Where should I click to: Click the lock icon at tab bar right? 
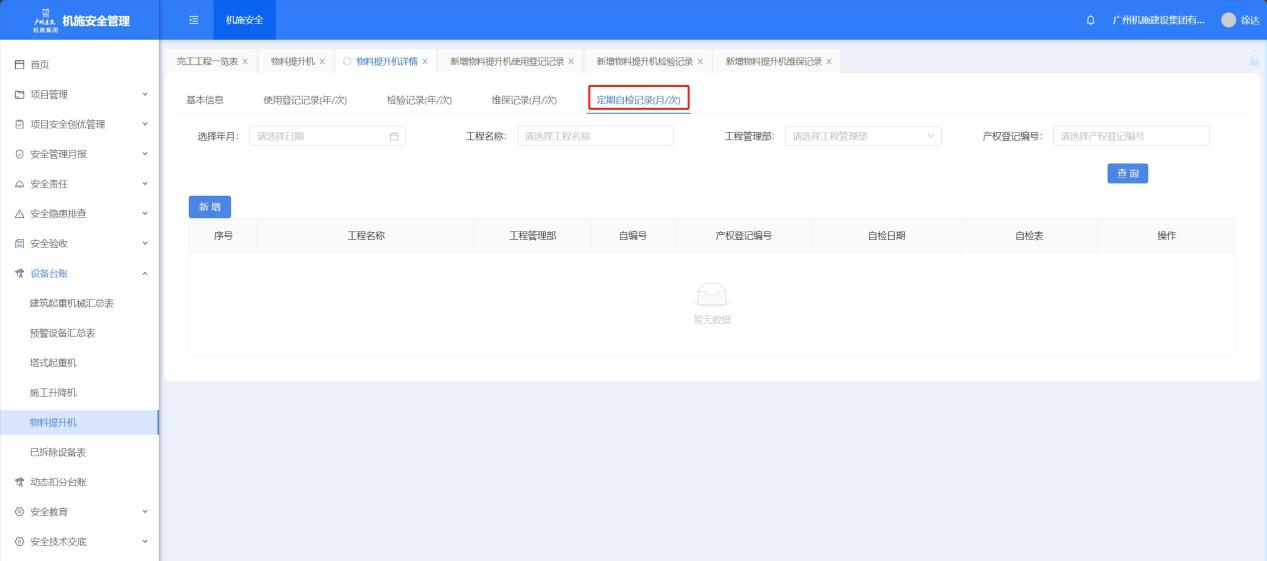click(x=1254, y=62)
